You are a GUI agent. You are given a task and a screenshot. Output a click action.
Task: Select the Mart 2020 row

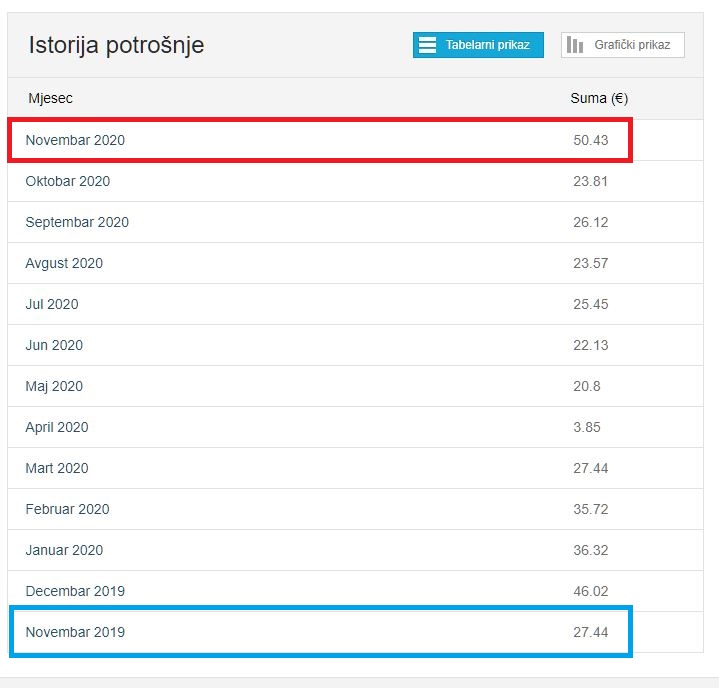pyautogui.click(x=355, y=468)
